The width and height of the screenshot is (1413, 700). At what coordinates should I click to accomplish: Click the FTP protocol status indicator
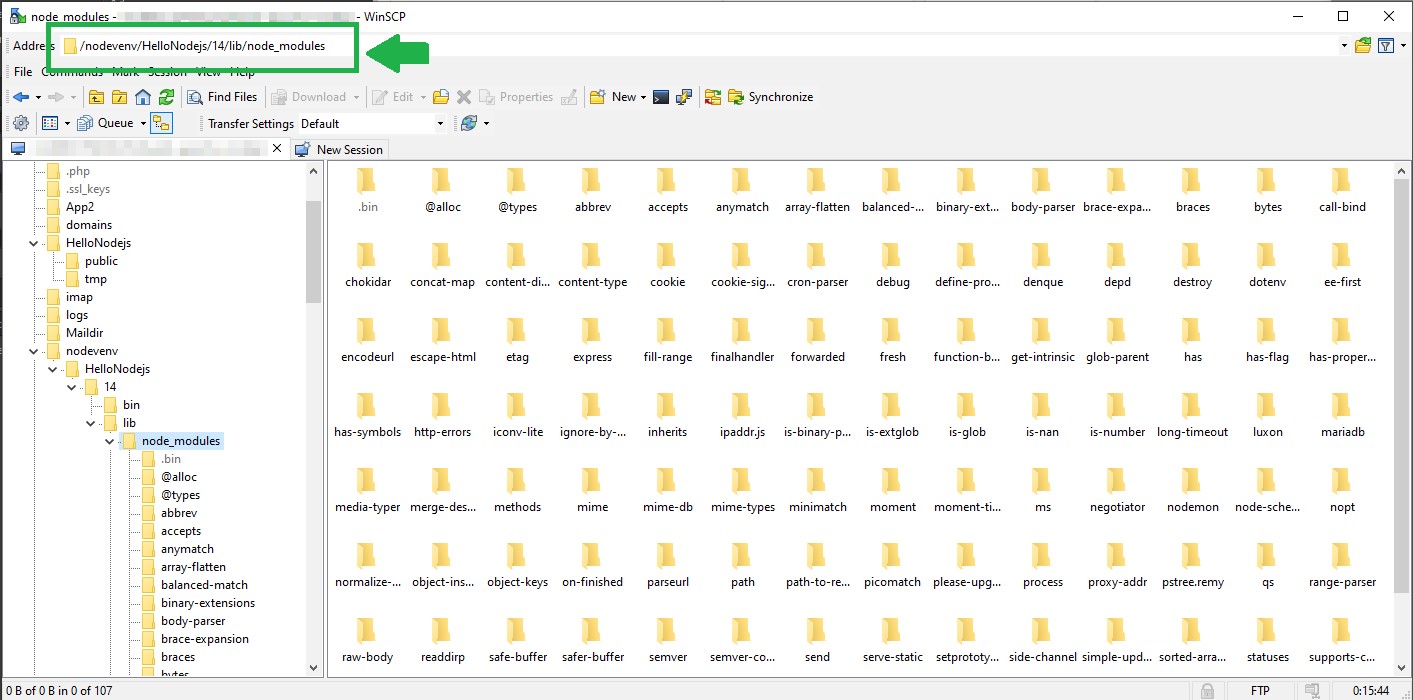pyautogui.click(x=1260, y=690)
